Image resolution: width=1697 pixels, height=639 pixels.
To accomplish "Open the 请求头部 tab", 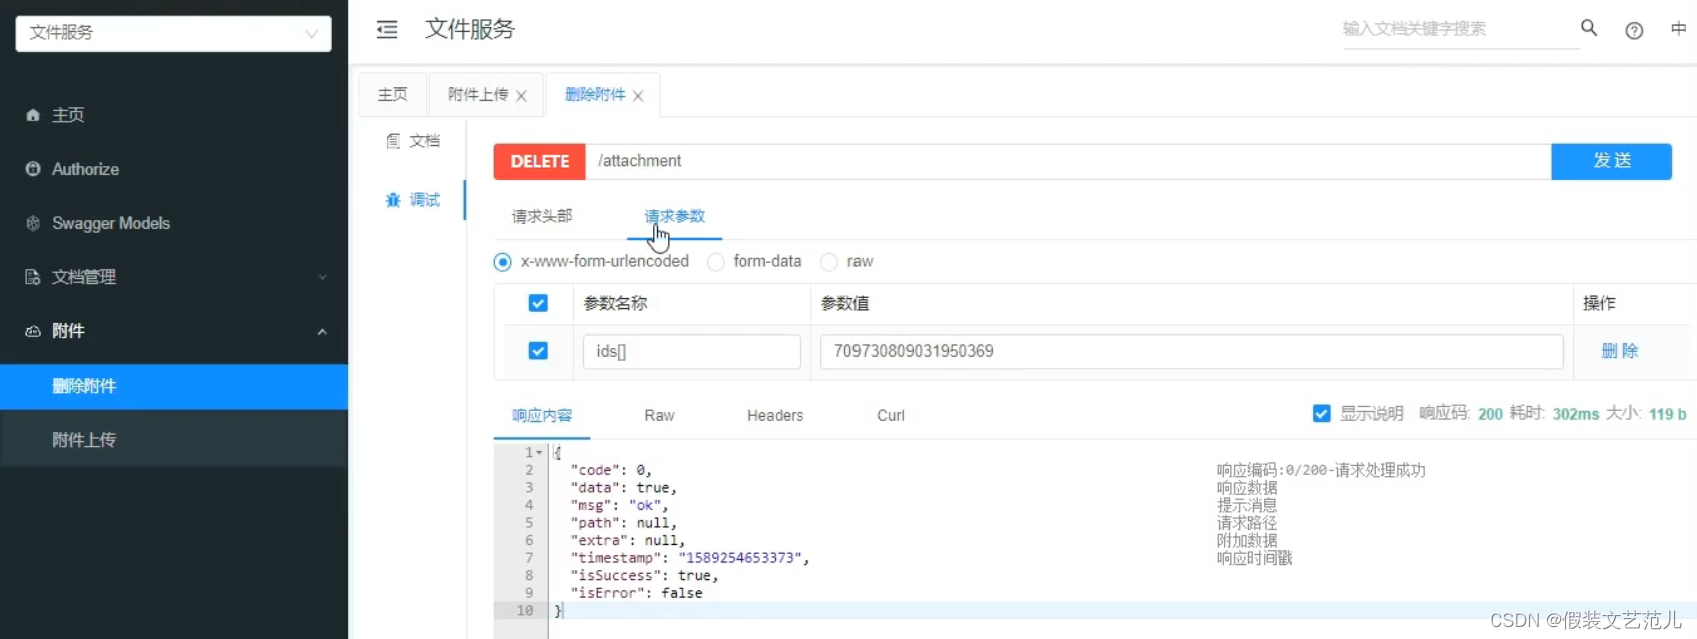I will 542,216.
